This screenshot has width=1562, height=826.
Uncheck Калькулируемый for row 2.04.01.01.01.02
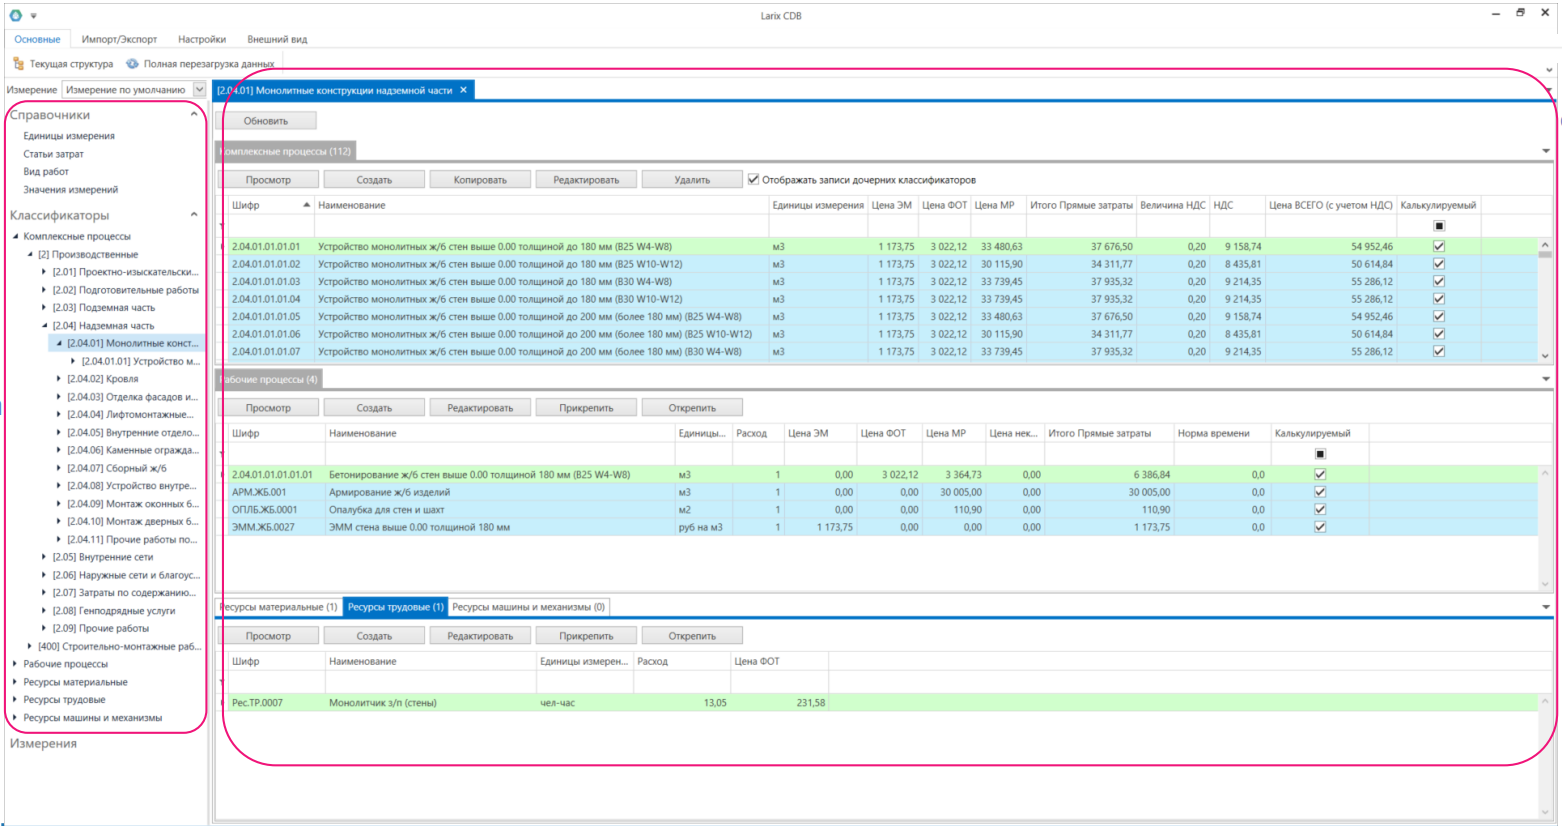(x=1439, y=264)
